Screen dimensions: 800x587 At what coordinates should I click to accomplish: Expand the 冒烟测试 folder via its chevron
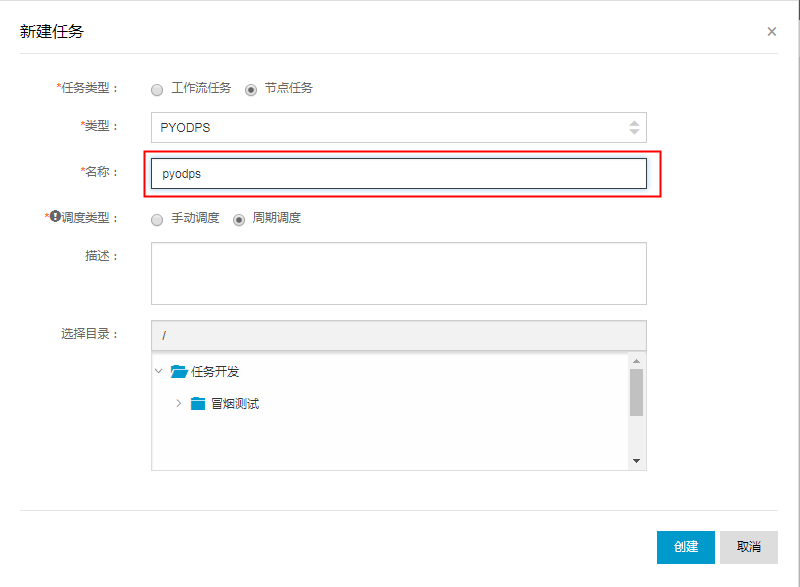coord(179,404)
